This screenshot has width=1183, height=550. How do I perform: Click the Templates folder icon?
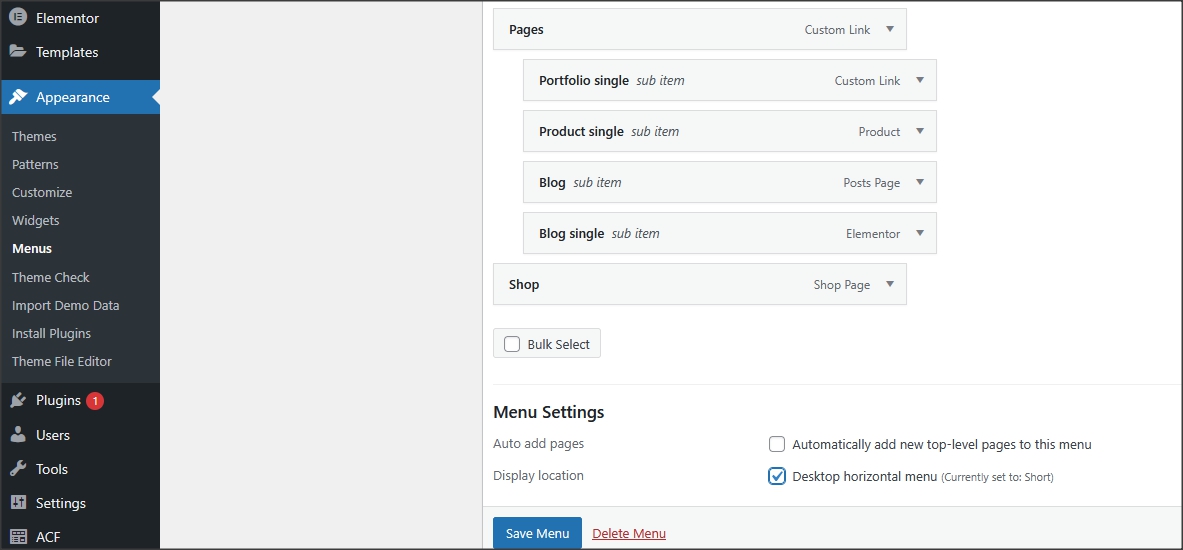(x=18, y=52)
